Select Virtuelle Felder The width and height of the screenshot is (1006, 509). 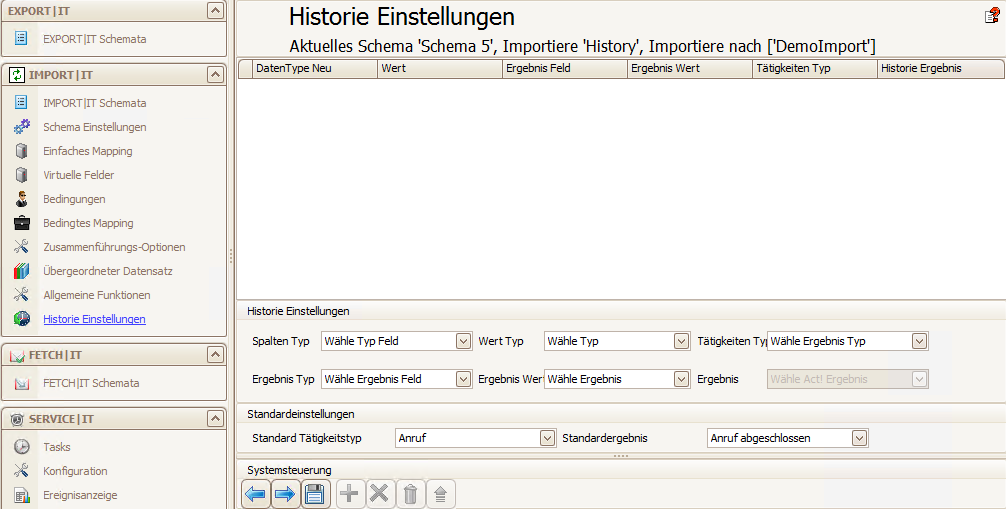(78, 175)
